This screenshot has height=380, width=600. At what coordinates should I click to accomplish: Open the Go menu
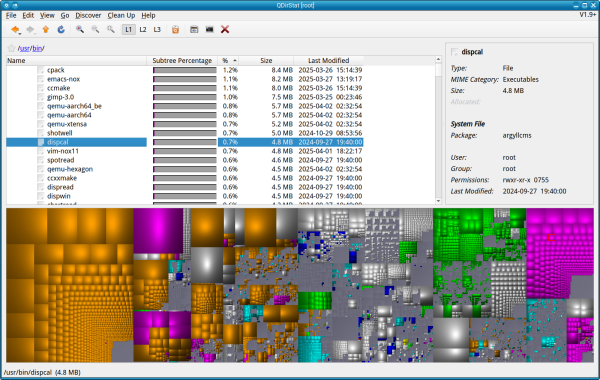(65, 15)
